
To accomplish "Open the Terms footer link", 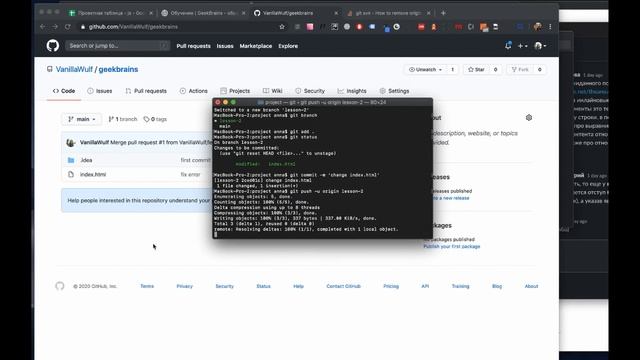I will click(x=147, y=286).
